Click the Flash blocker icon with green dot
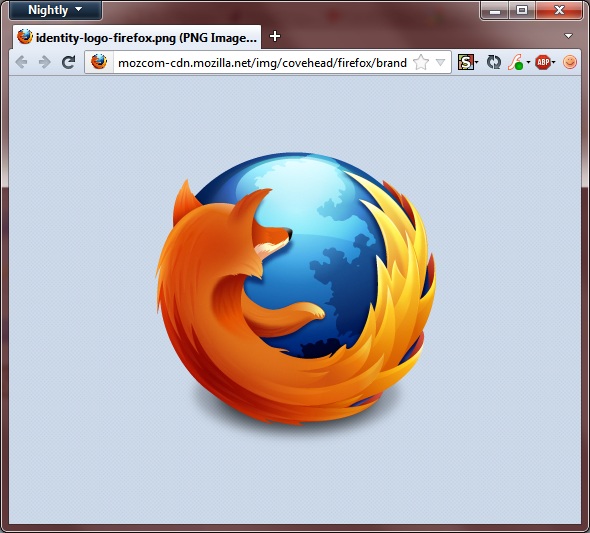Viewport: 590px width, 533px height. [515, 62]
